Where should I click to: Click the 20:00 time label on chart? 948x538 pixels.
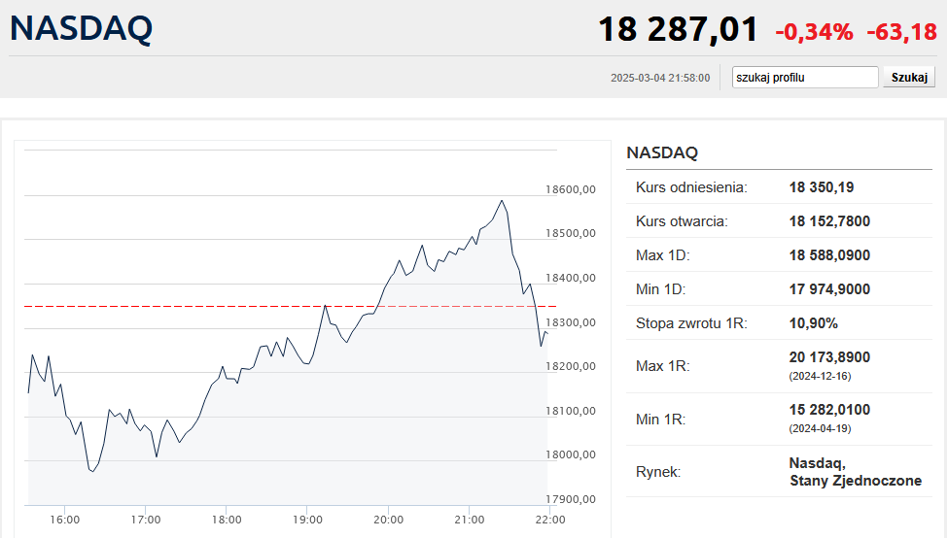(x=389, y=520)
